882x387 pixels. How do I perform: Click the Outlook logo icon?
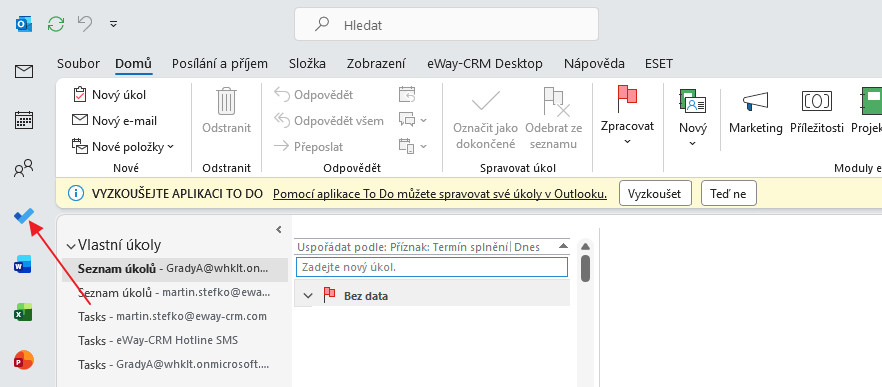(24, 24)
